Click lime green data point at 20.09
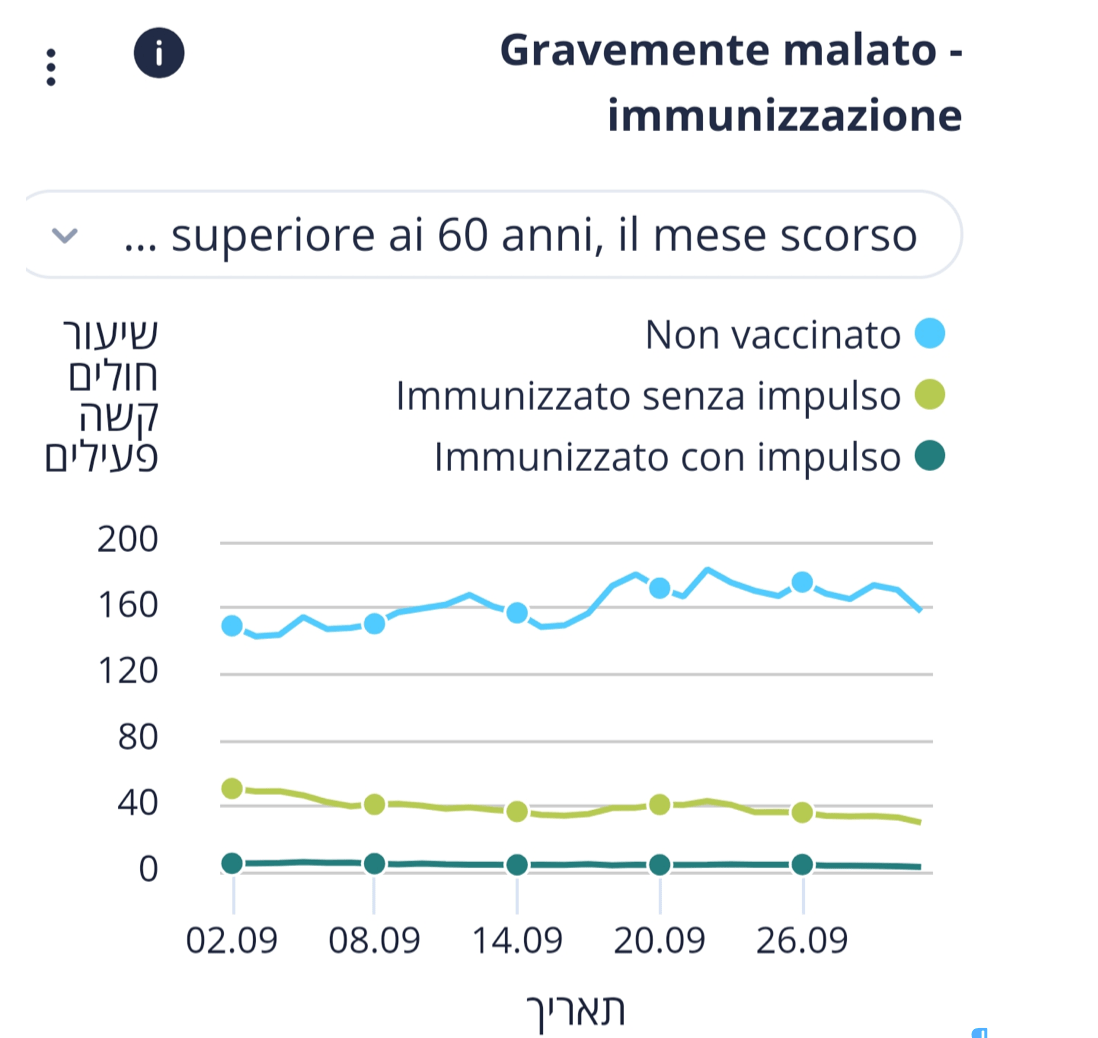The width and height of the screenshot is (1098, 1038). click(660, 804)
